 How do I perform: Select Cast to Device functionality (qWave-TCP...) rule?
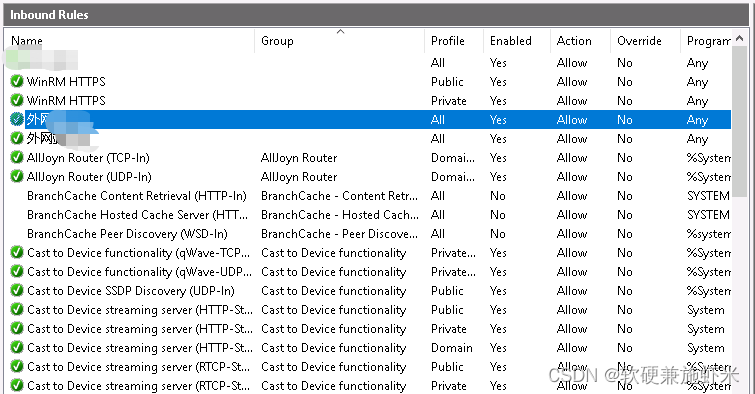coord(139,253)
